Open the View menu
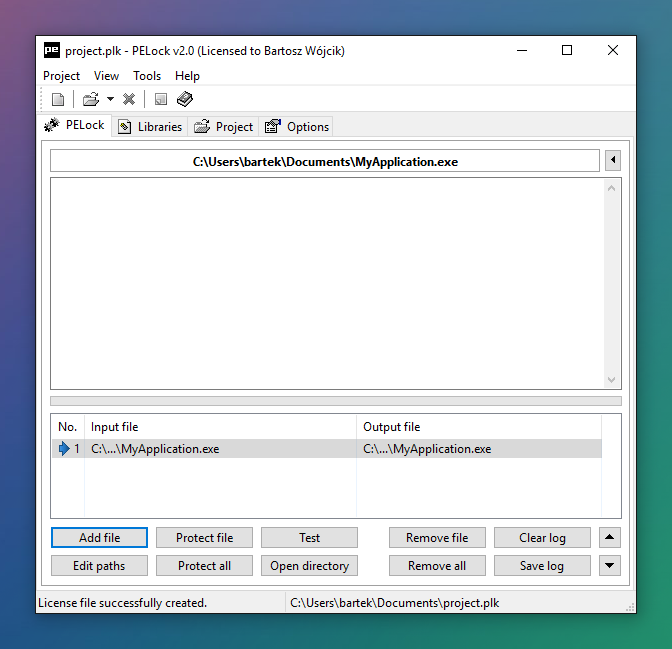Screen dimensions: 672x649 point(106,76)
